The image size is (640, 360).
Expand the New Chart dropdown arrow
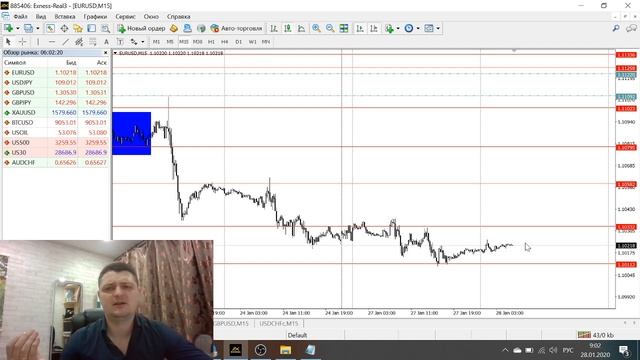(x=17, y=28)
